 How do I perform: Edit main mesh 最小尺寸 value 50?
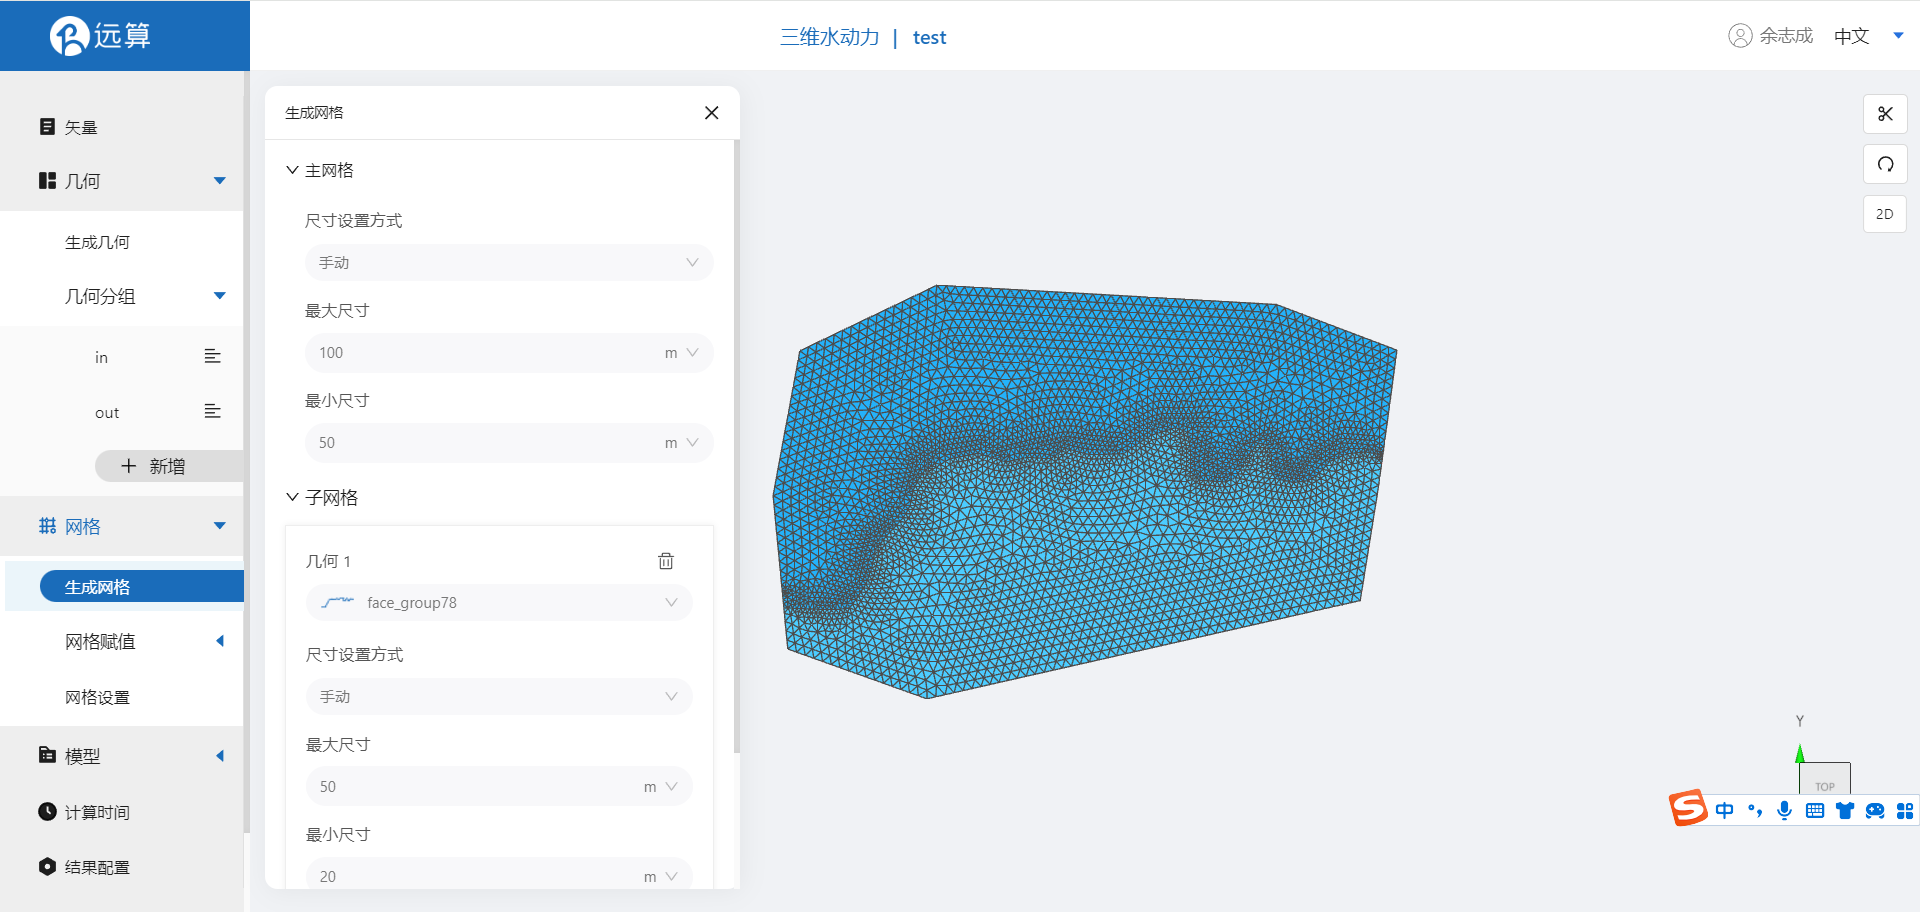coord(480,443)
